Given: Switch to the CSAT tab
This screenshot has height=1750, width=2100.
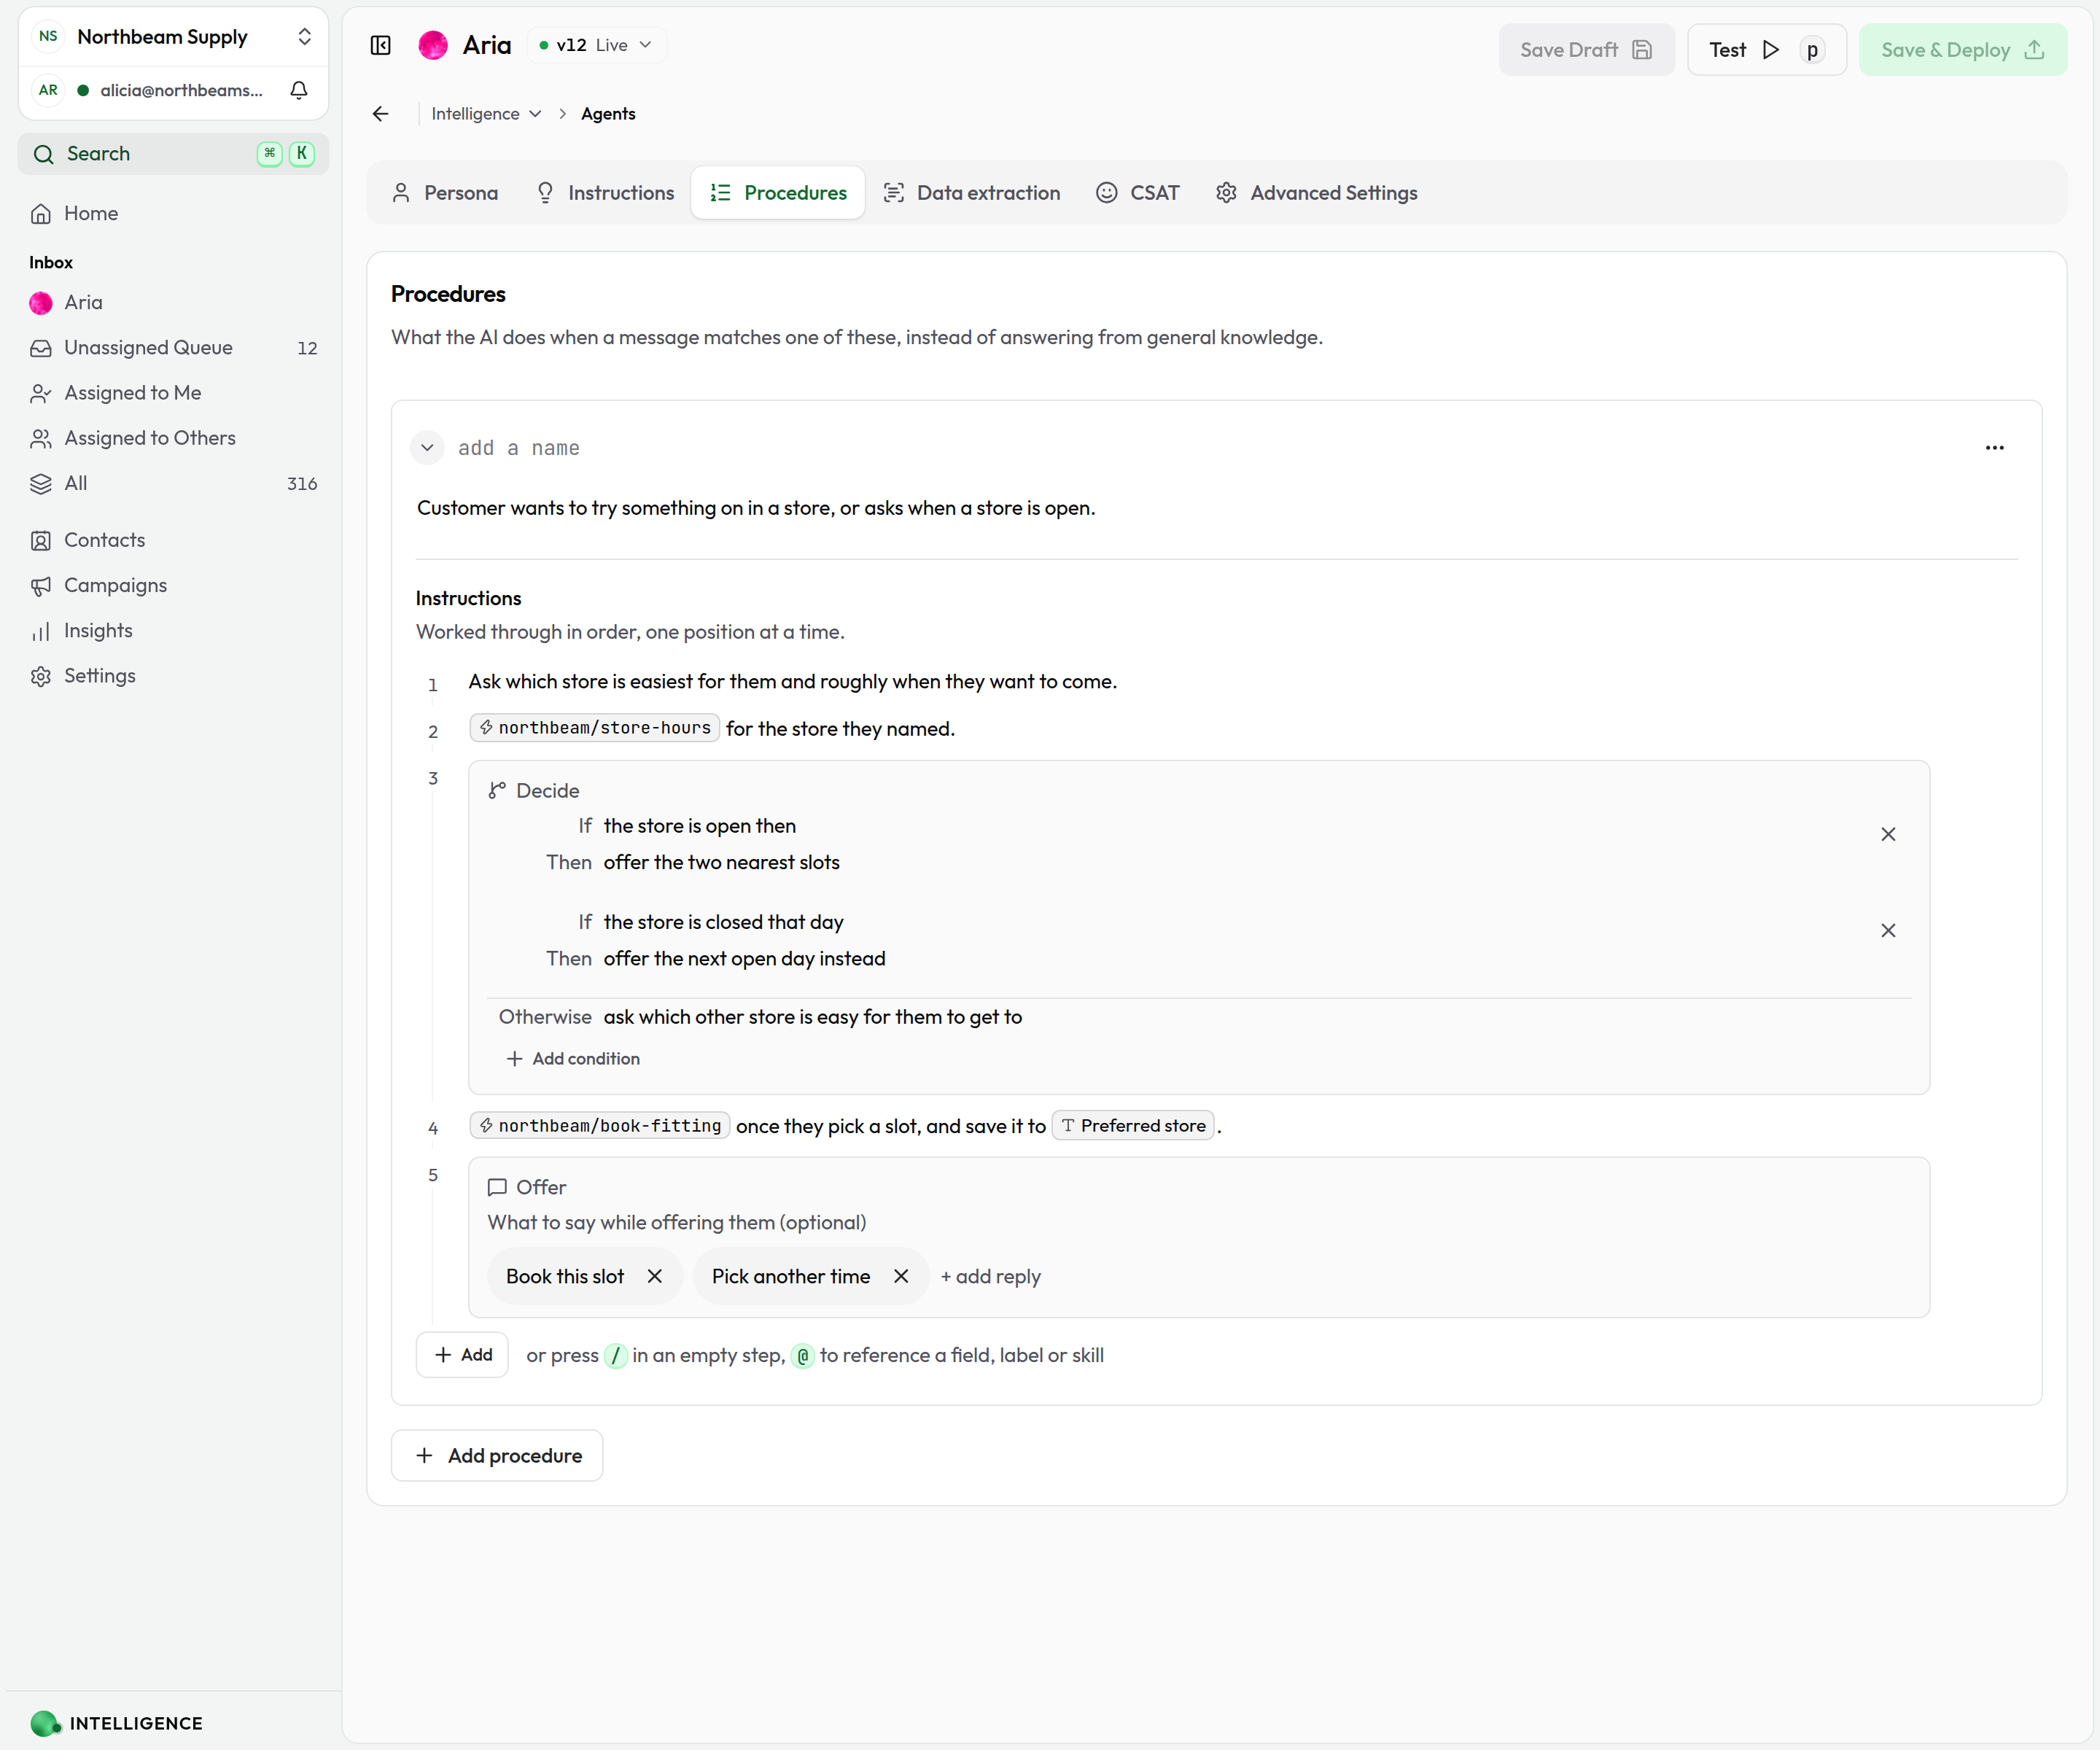Looking at the screenshot, I should point(1138,193).
